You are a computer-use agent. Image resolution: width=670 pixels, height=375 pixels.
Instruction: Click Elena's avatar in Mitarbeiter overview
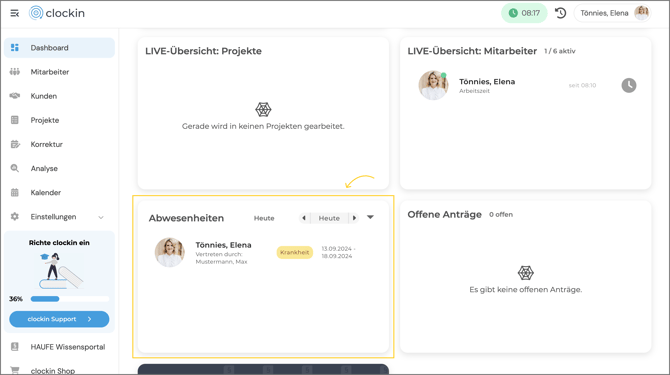tap(433, 85)
